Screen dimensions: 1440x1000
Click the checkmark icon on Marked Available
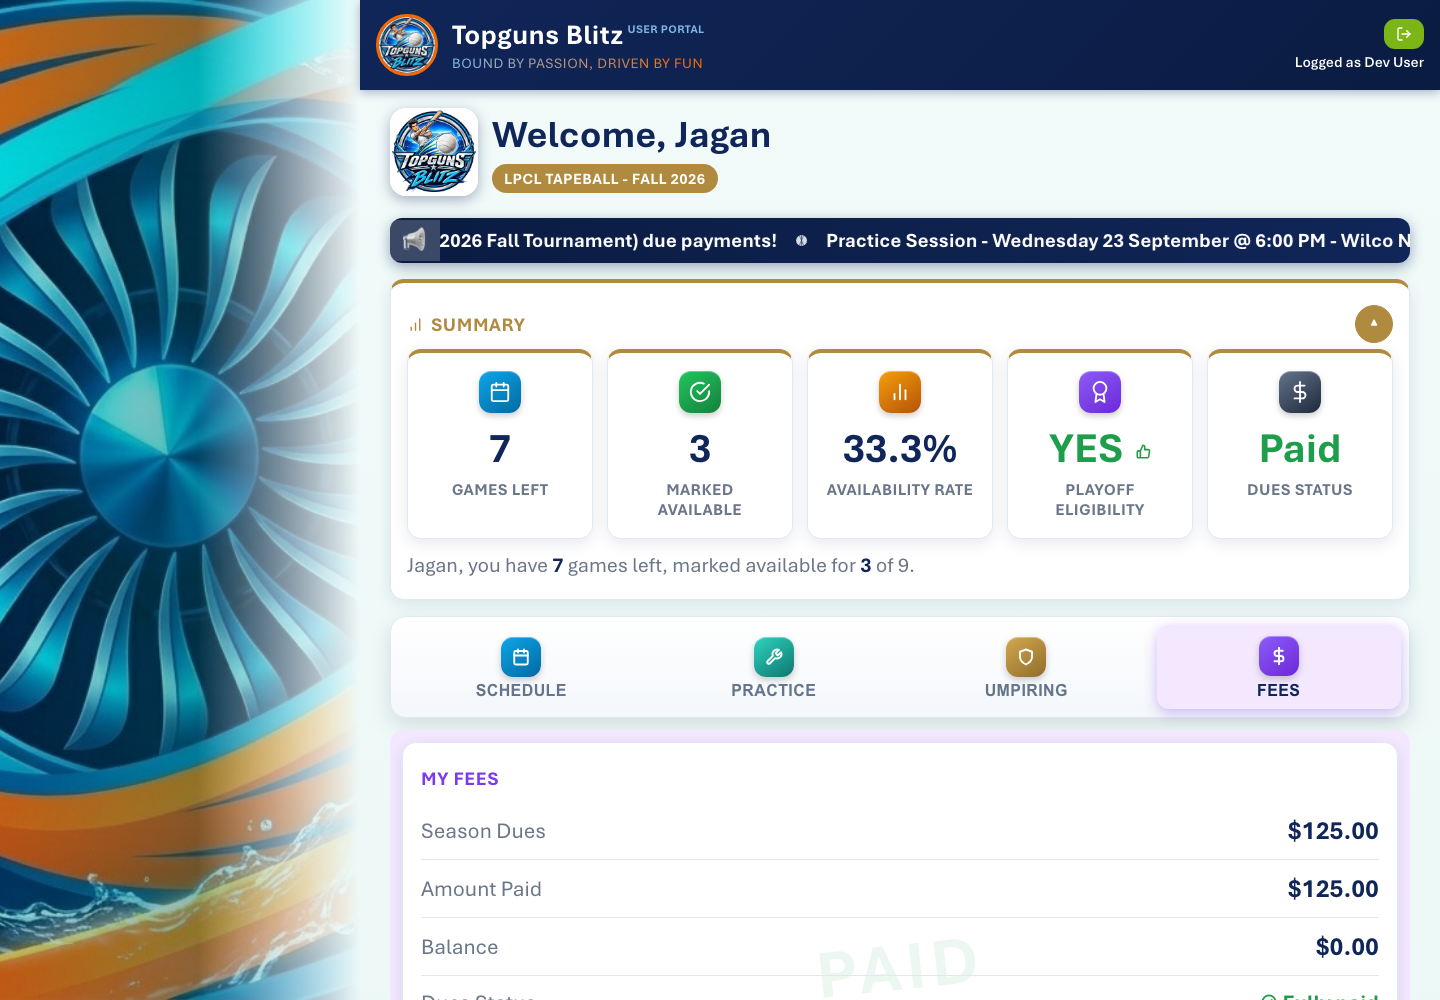tap(700, 392)
